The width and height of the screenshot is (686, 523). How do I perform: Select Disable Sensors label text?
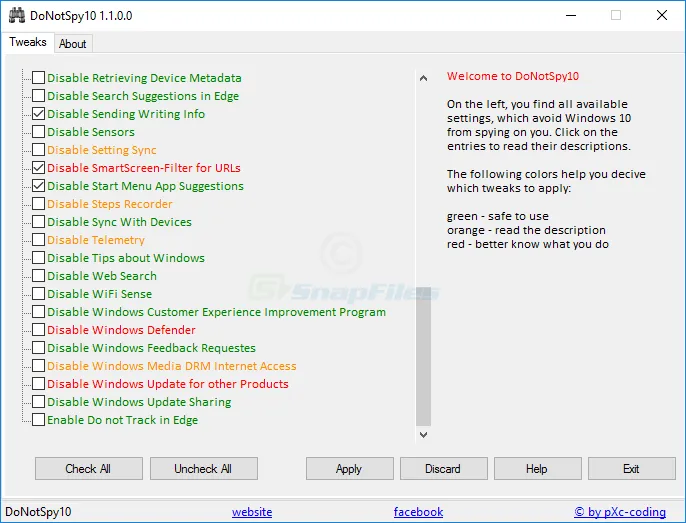[x=91, y=132]
